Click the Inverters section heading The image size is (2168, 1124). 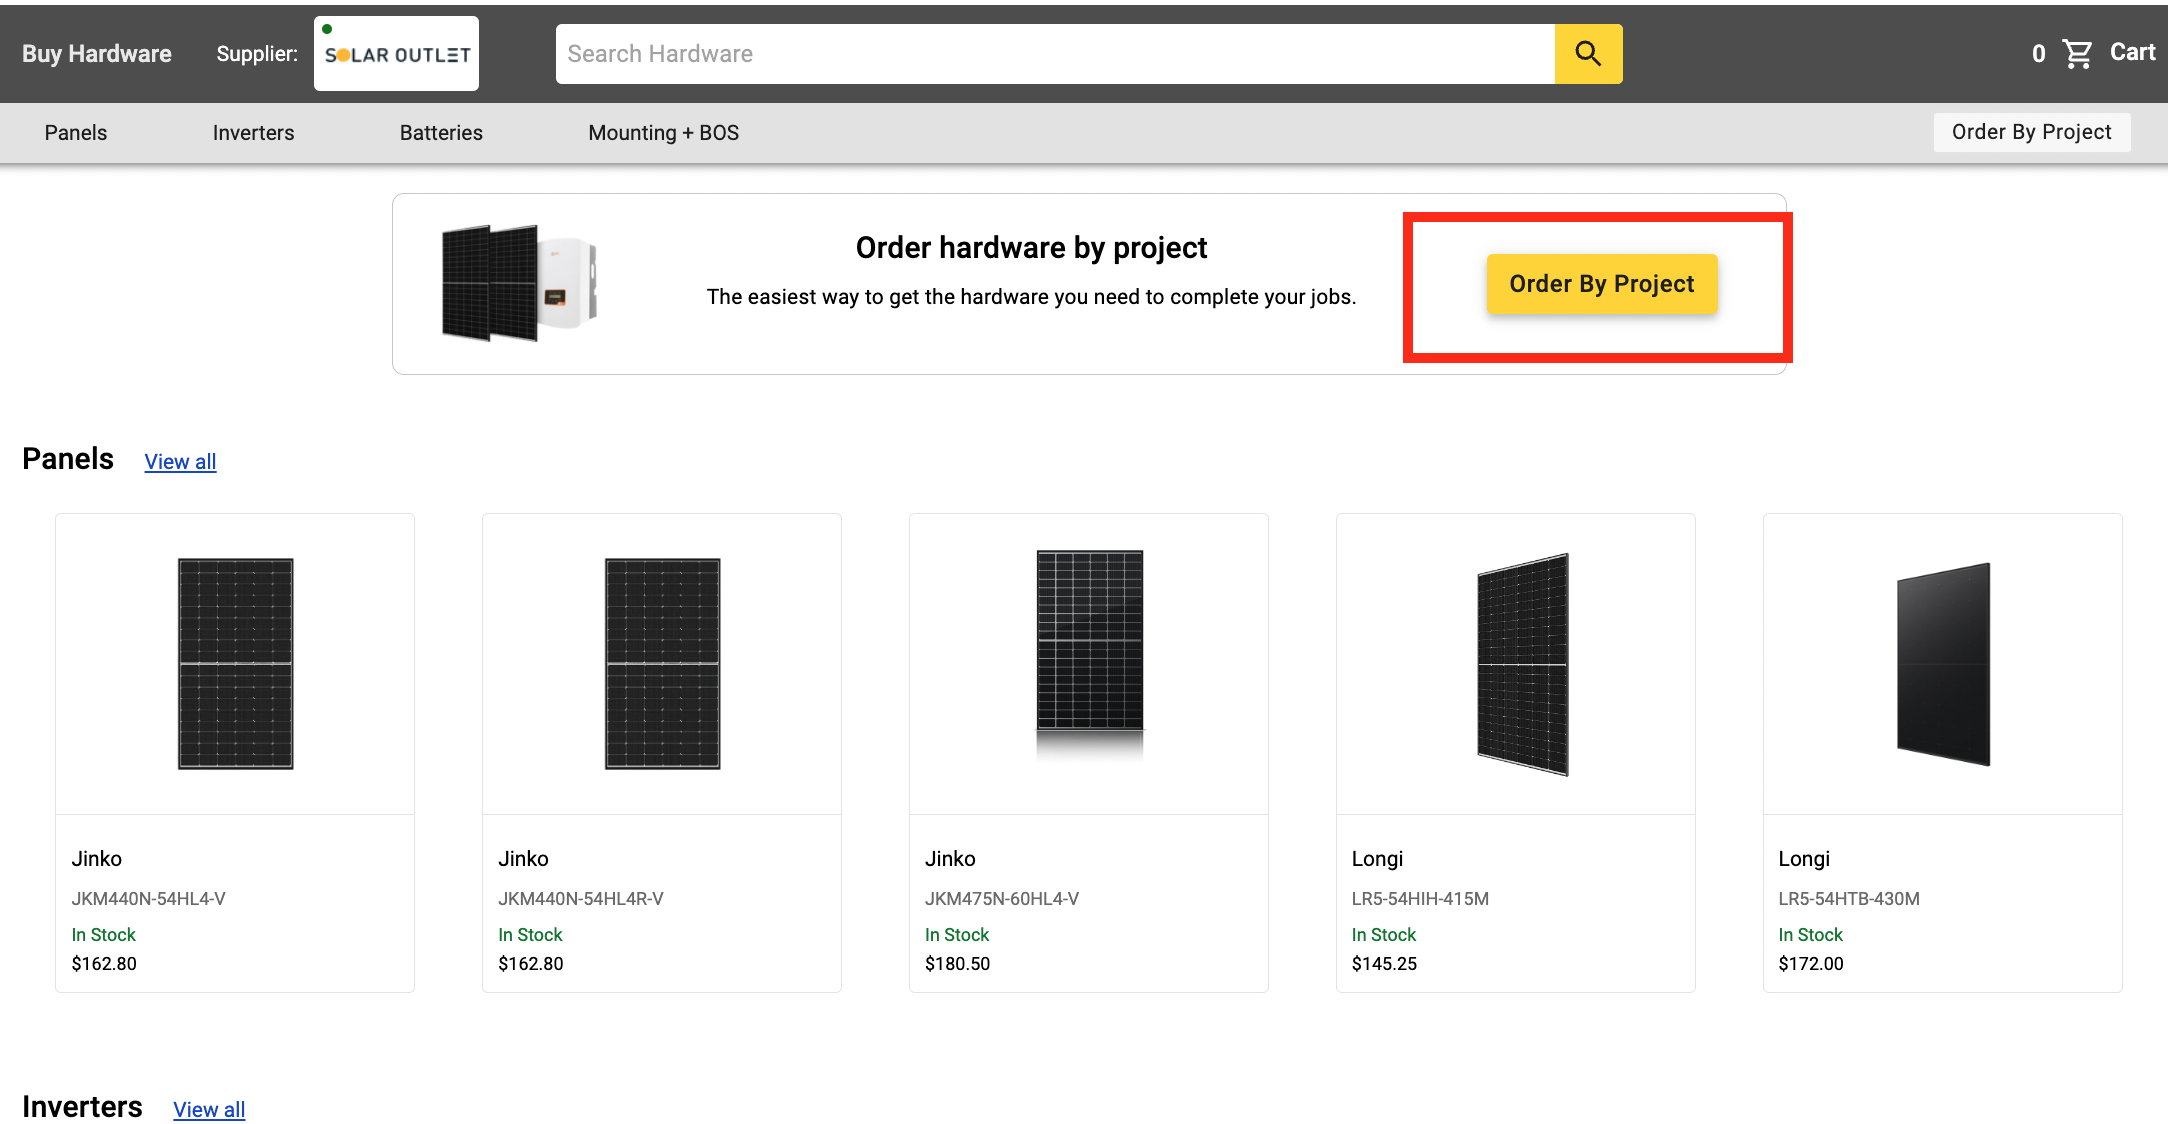pos(82,1107)
